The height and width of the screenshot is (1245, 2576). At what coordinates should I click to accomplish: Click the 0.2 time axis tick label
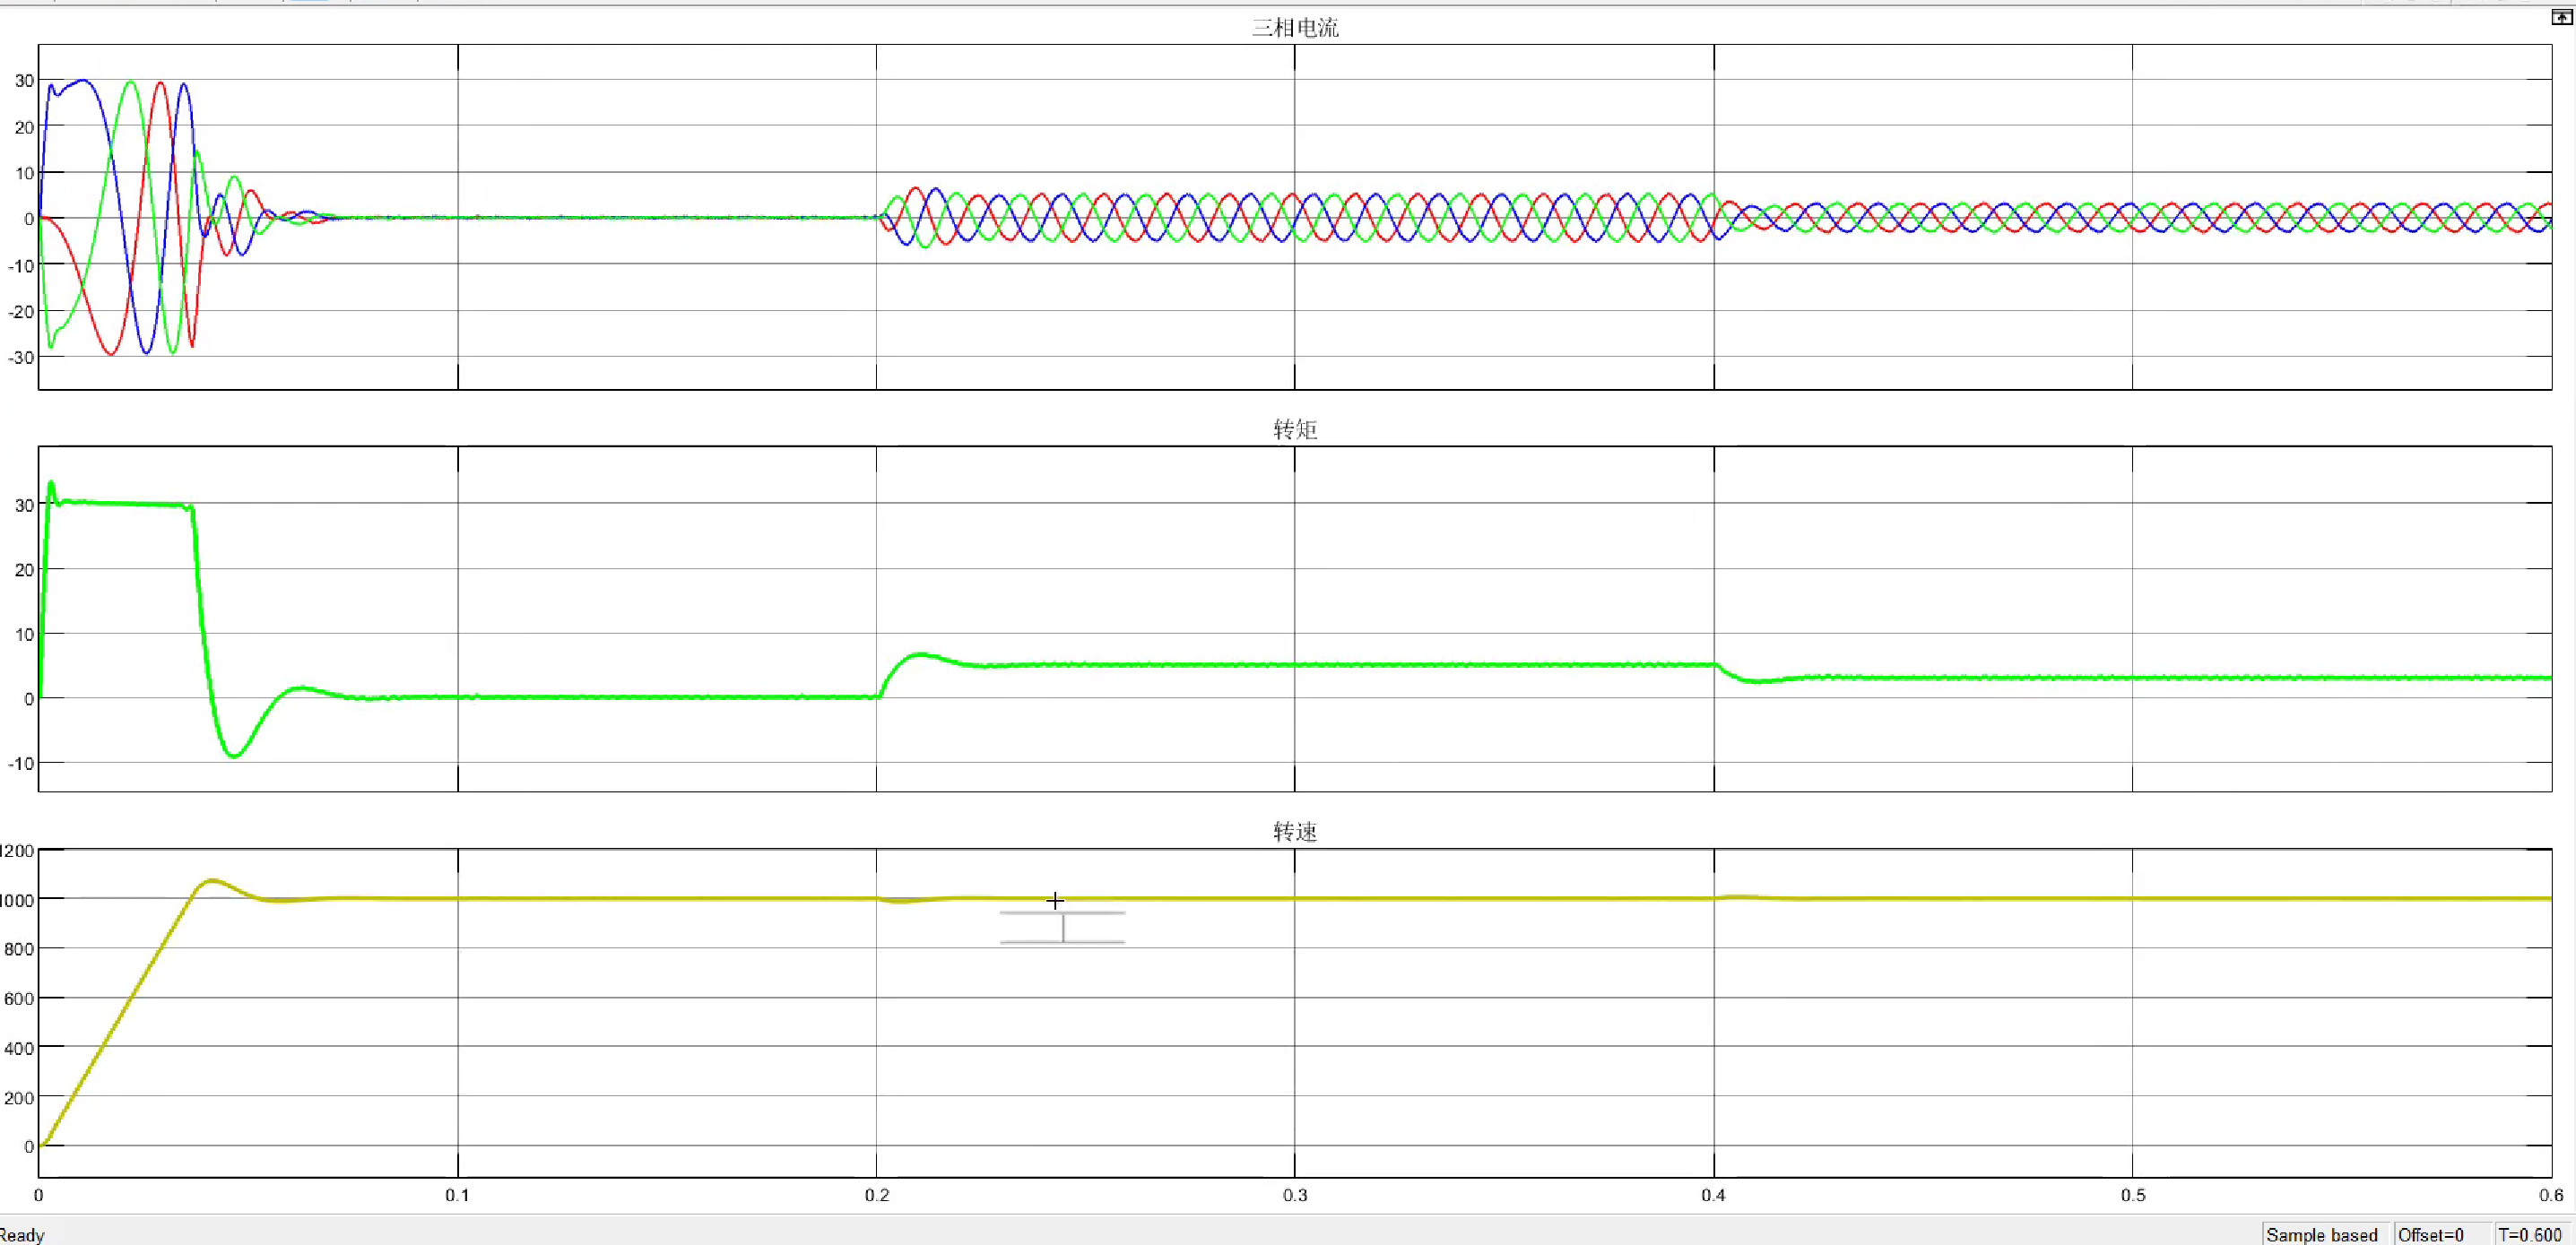click(x=876, y=1195)
